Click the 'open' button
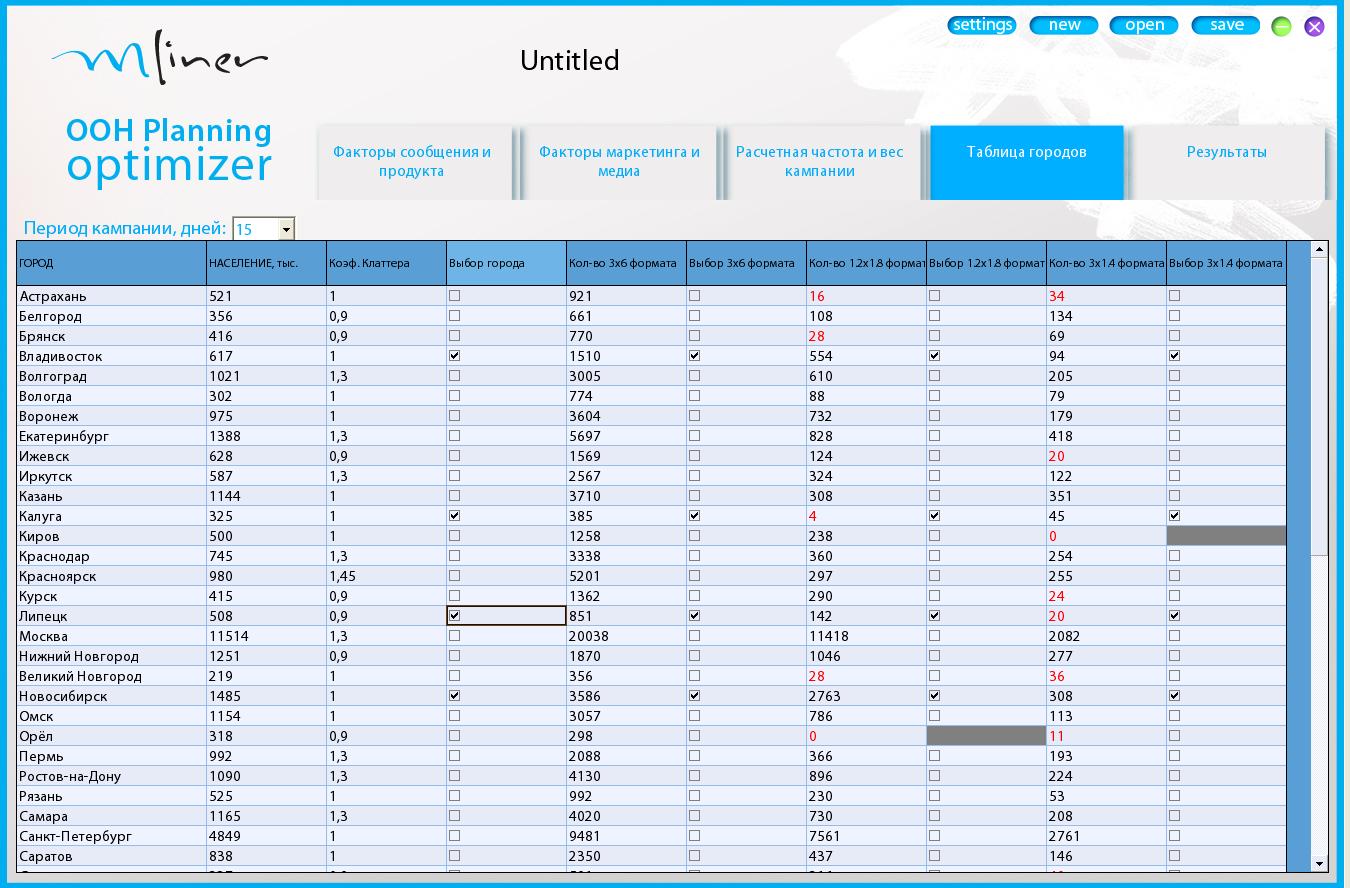This screenshot has height=888, width=1350. (x=1144, y=25)
